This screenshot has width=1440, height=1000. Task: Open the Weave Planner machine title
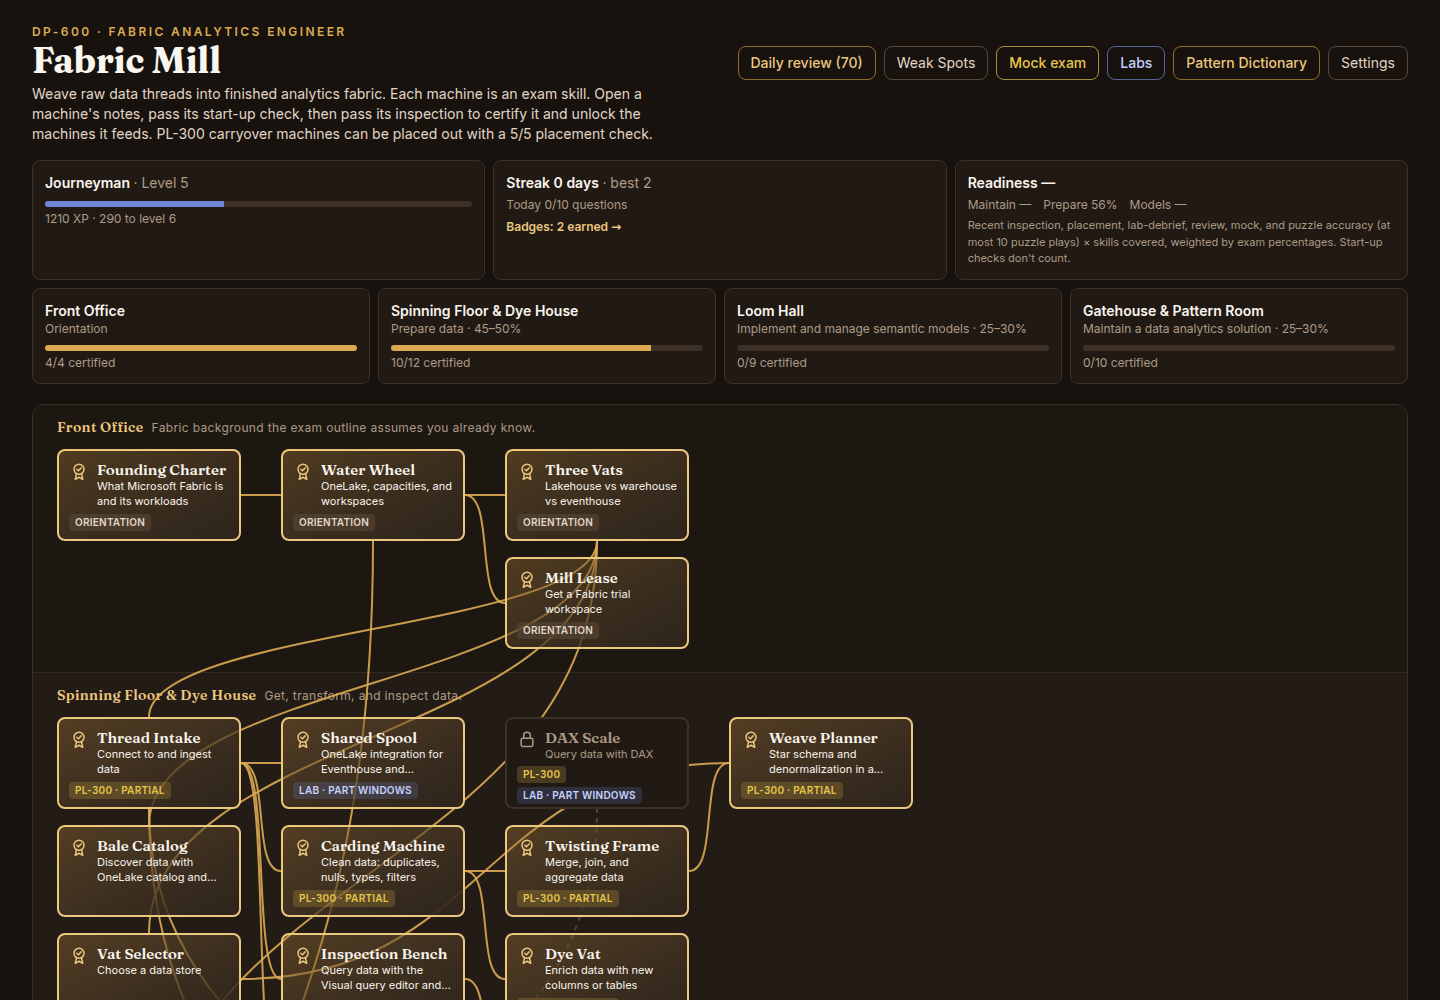pos(823,738)
